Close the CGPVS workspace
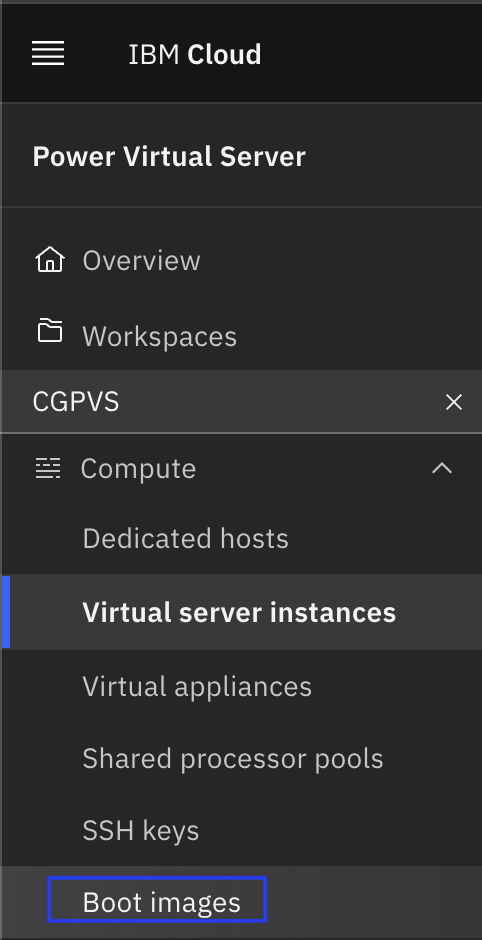This screenshot has height=940, width=482. point(454,402)
